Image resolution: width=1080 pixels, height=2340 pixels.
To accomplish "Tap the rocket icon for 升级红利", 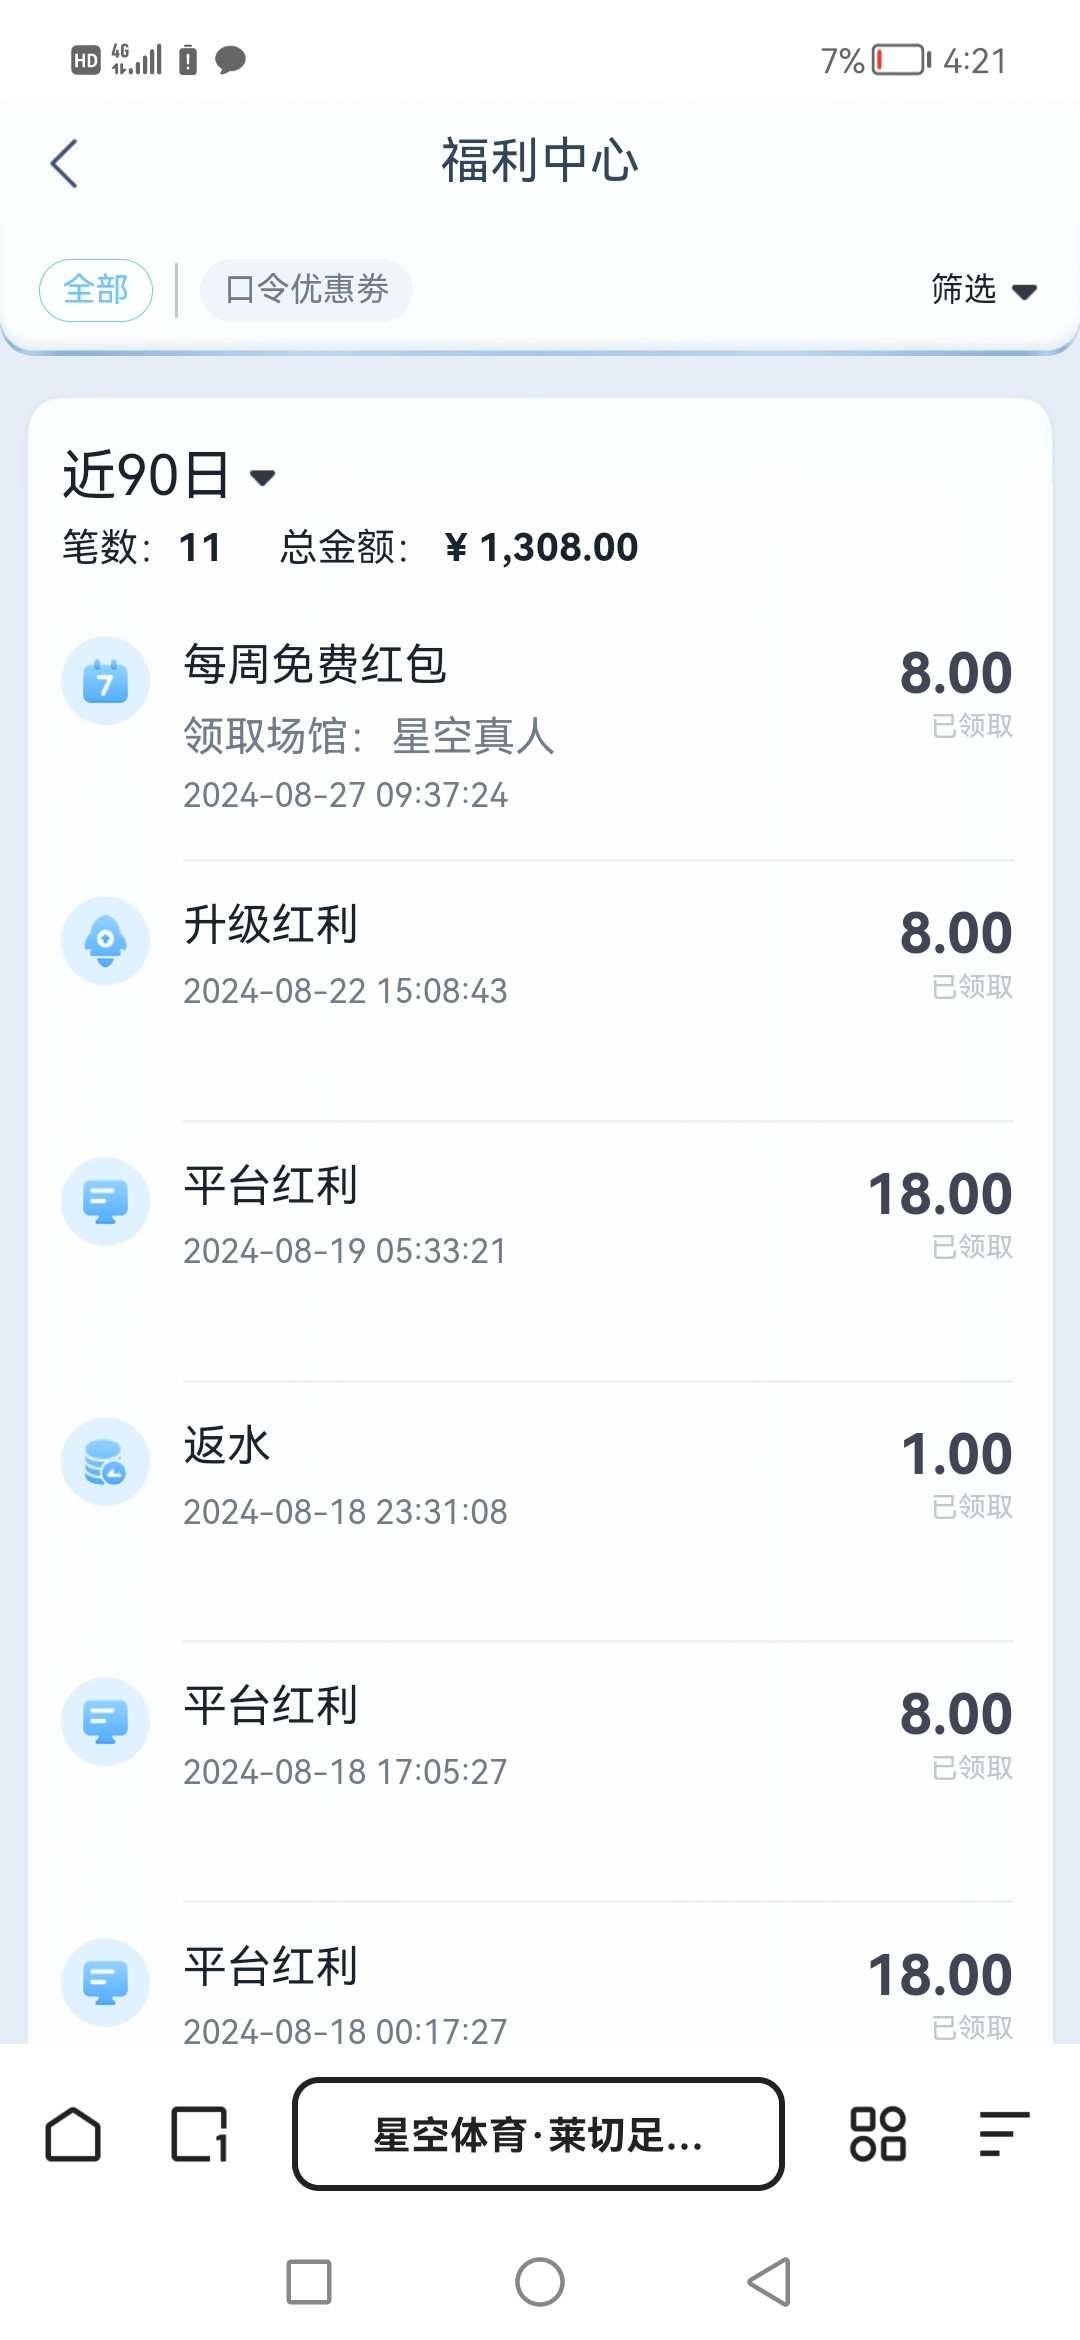I will pos(105,941).
